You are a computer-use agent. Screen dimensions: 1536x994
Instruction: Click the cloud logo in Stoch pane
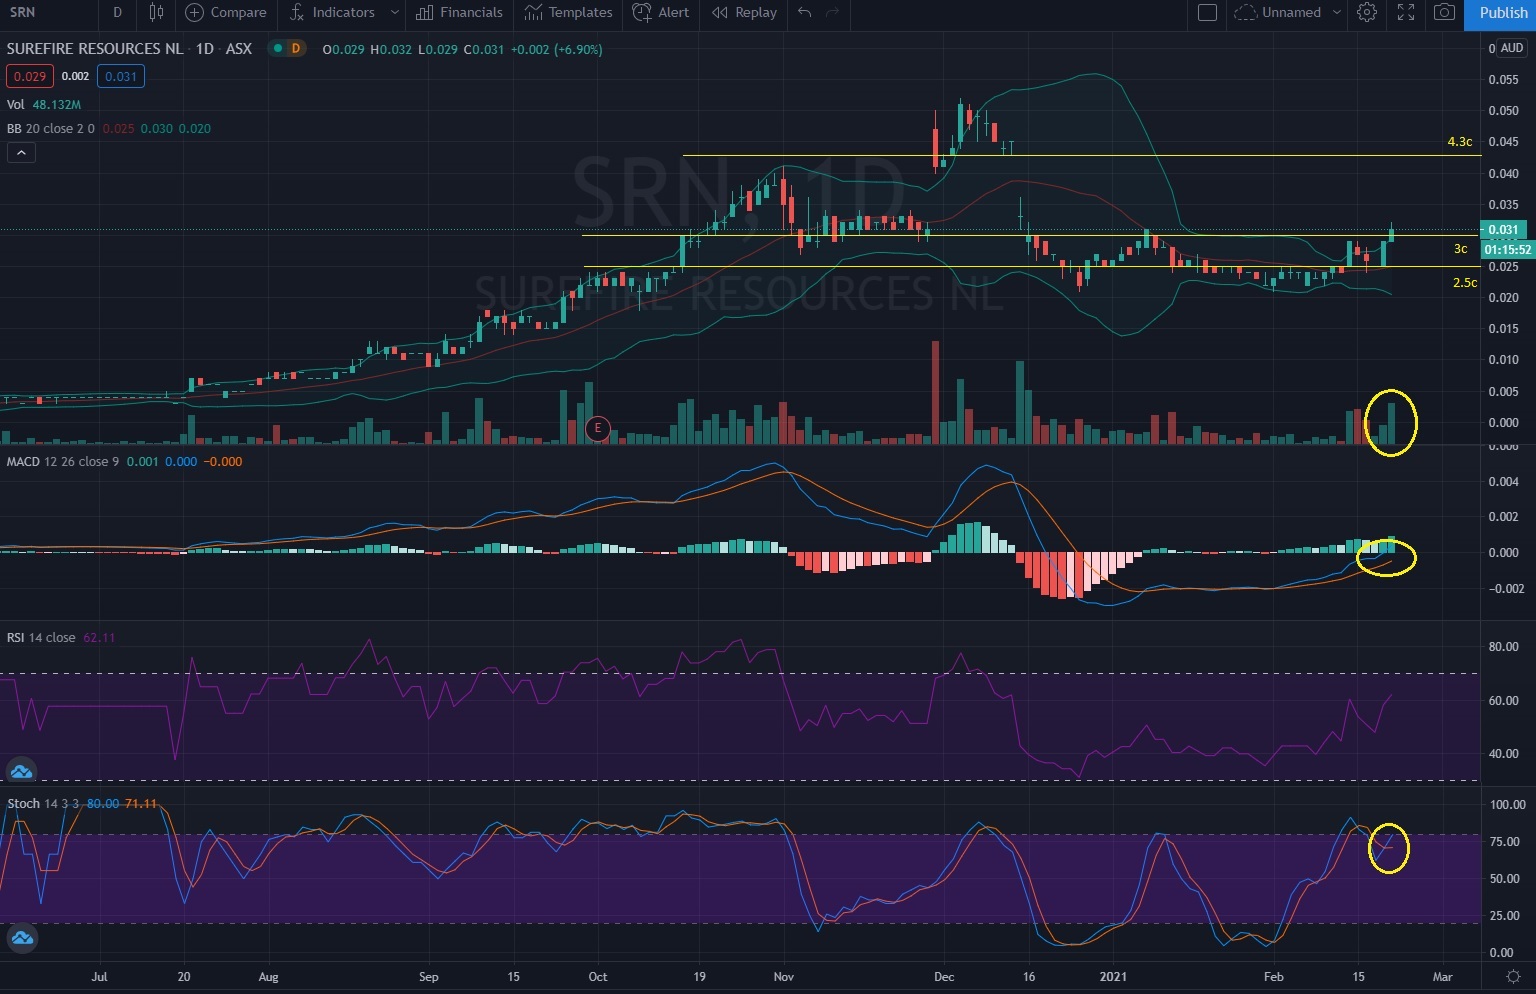(21, 938)
